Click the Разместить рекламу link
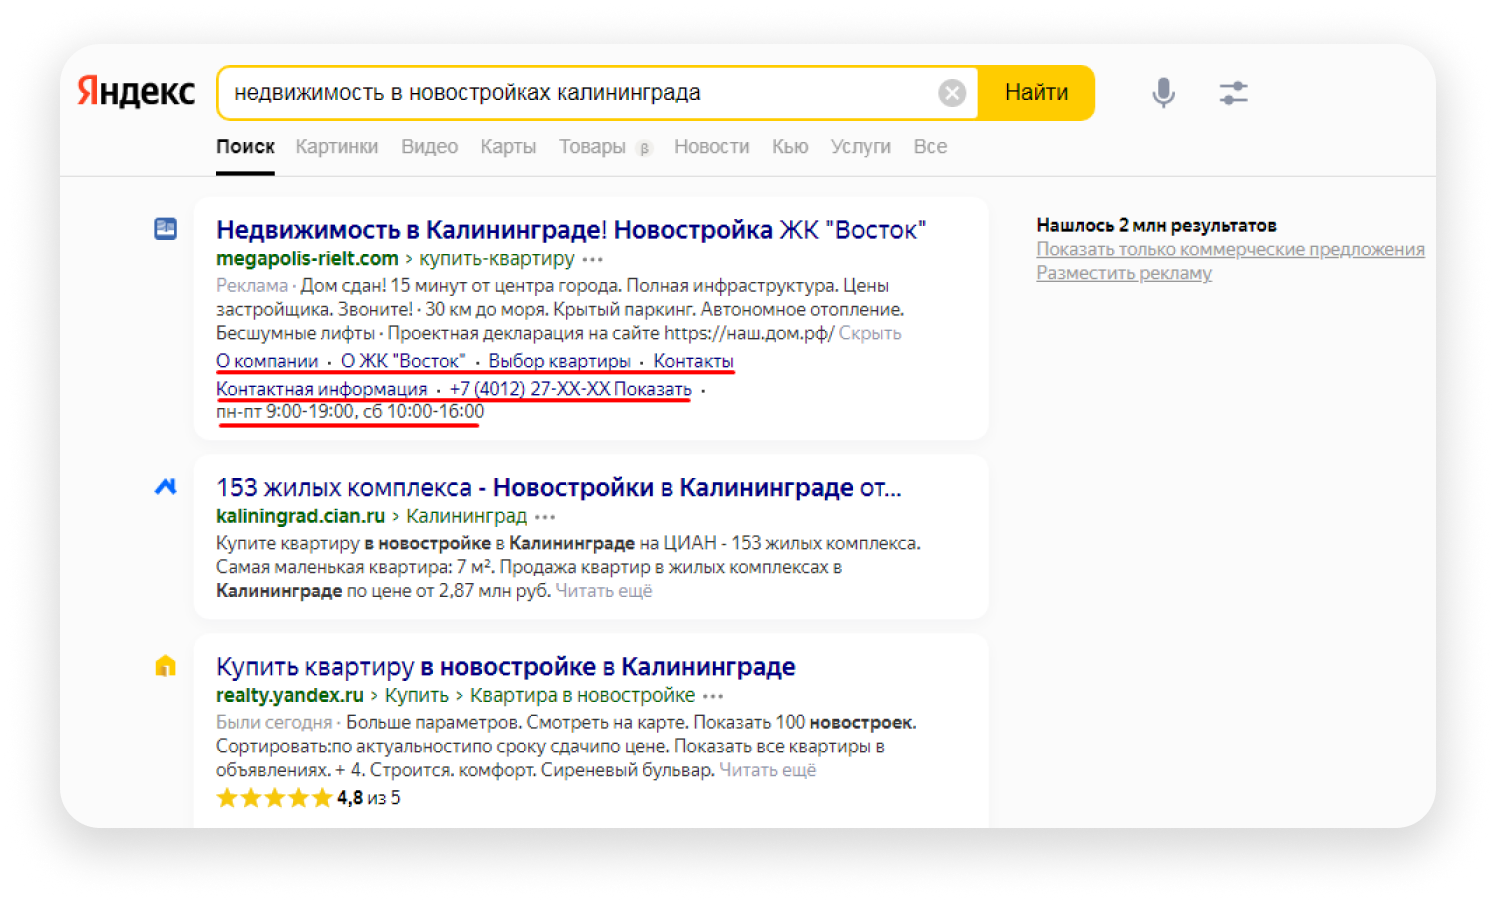This screenshot has width=1492, height=900. coord(1123,274)
